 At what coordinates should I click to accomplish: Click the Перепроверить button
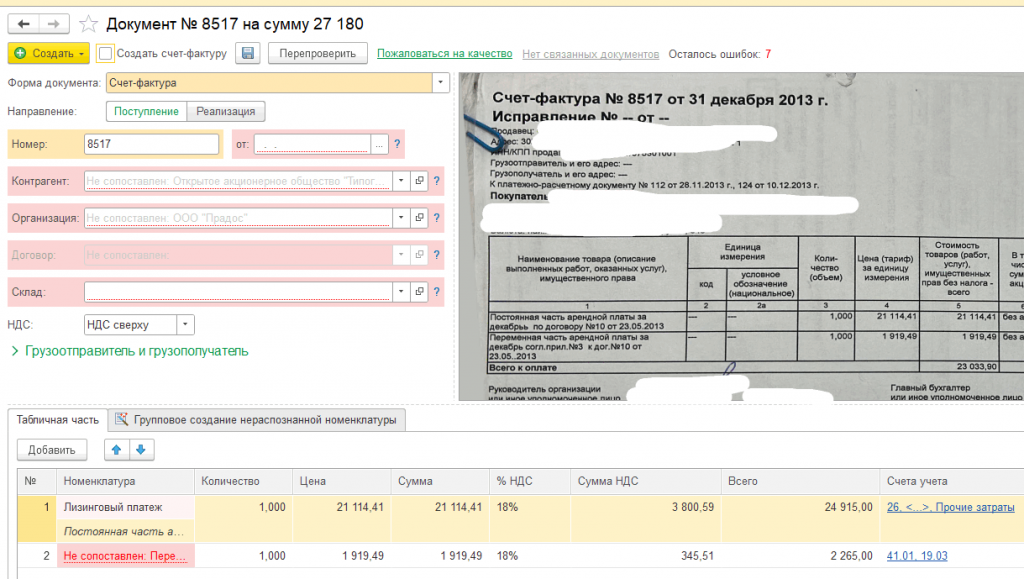click(318, 54)
